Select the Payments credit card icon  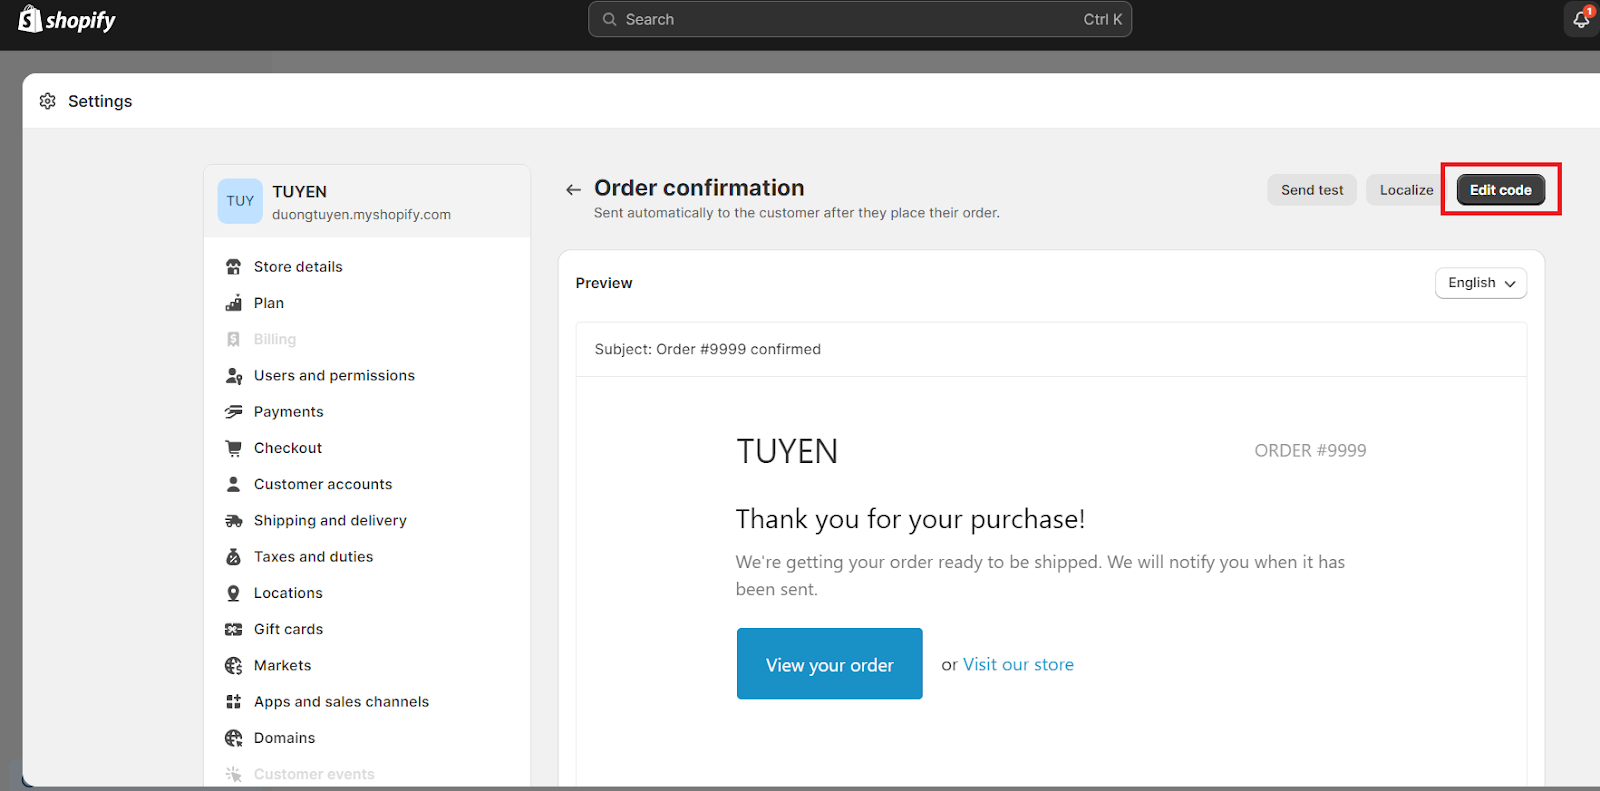coord(233,411)
